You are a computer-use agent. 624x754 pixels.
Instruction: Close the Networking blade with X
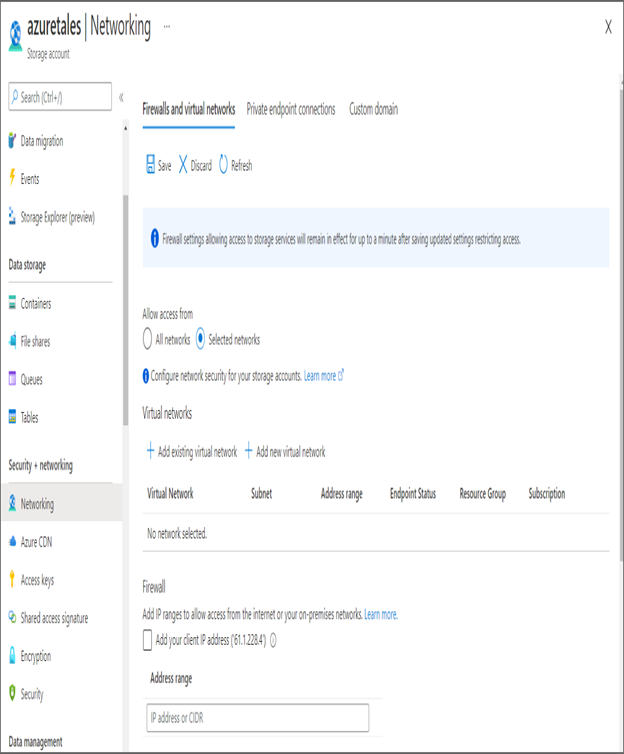point(608,27)
